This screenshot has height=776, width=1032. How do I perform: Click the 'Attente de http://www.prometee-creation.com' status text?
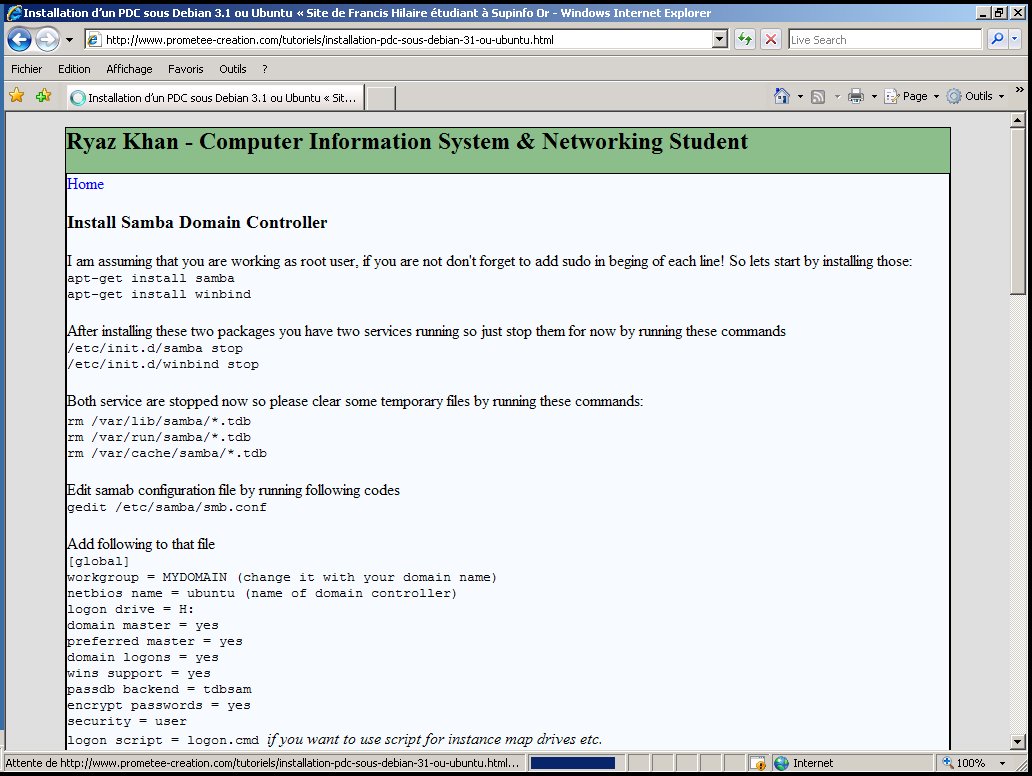click(x=262, y=763)
